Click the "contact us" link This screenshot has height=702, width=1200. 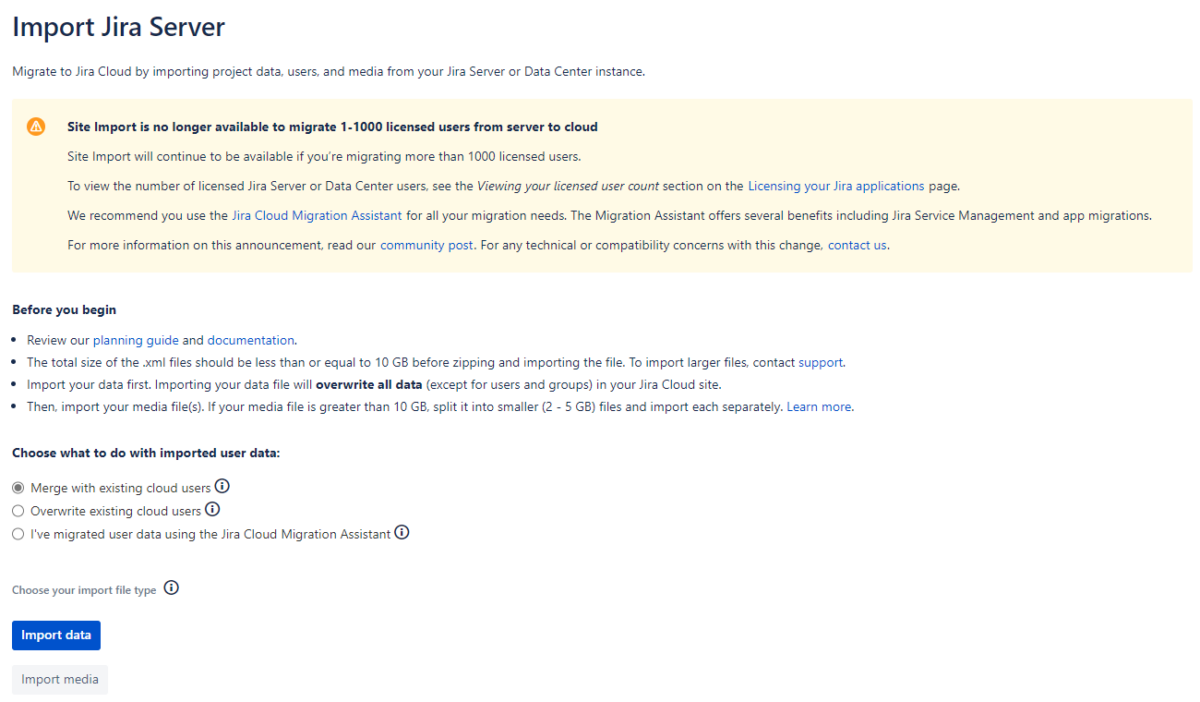pyautogui.click(x=856, y=244)
